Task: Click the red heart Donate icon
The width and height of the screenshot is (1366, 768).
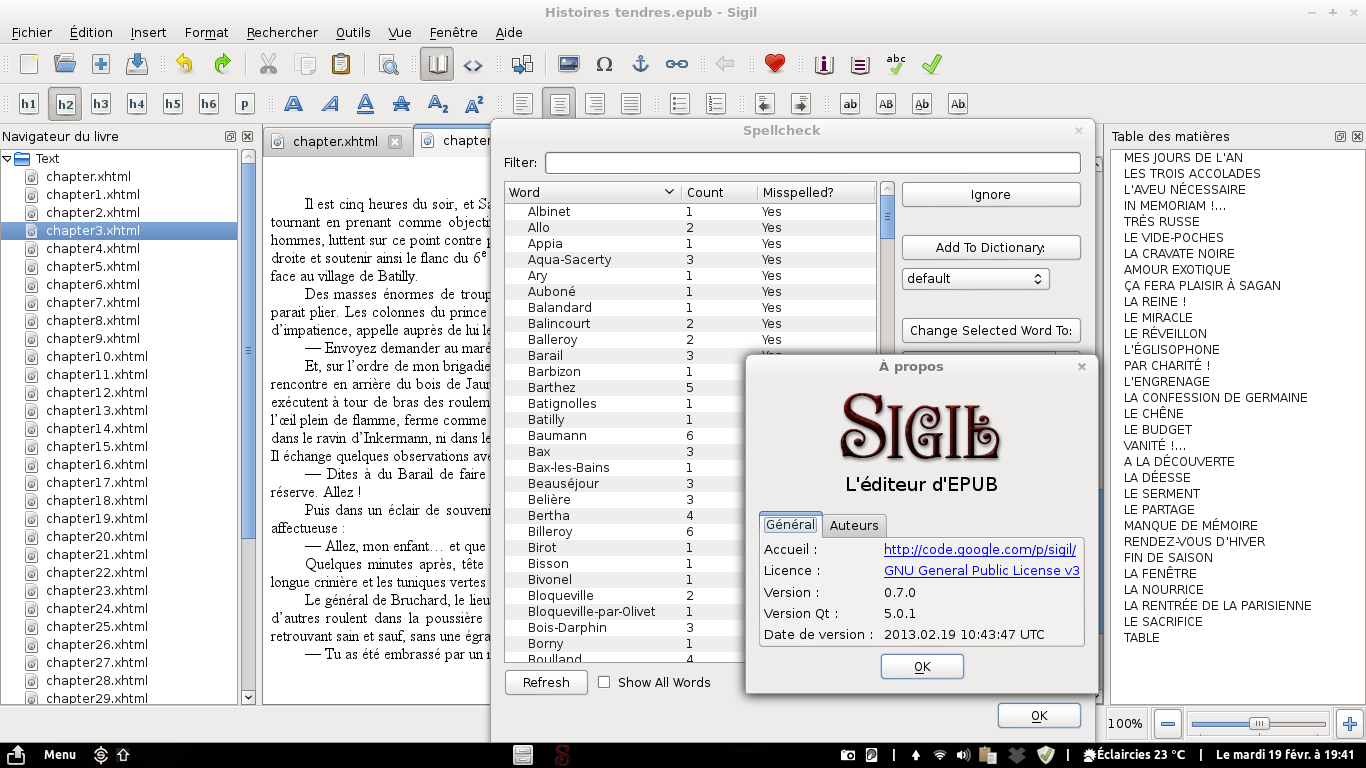Action: pyautogui.click(x=774, y=64)
